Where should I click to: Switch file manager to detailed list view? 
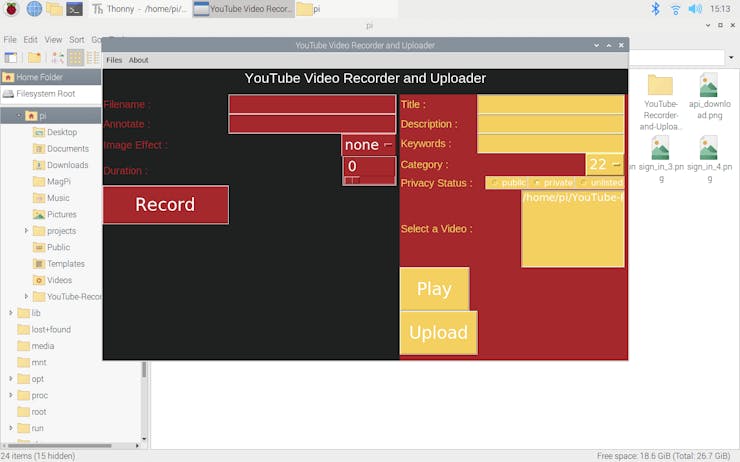[x=92, y=58]
